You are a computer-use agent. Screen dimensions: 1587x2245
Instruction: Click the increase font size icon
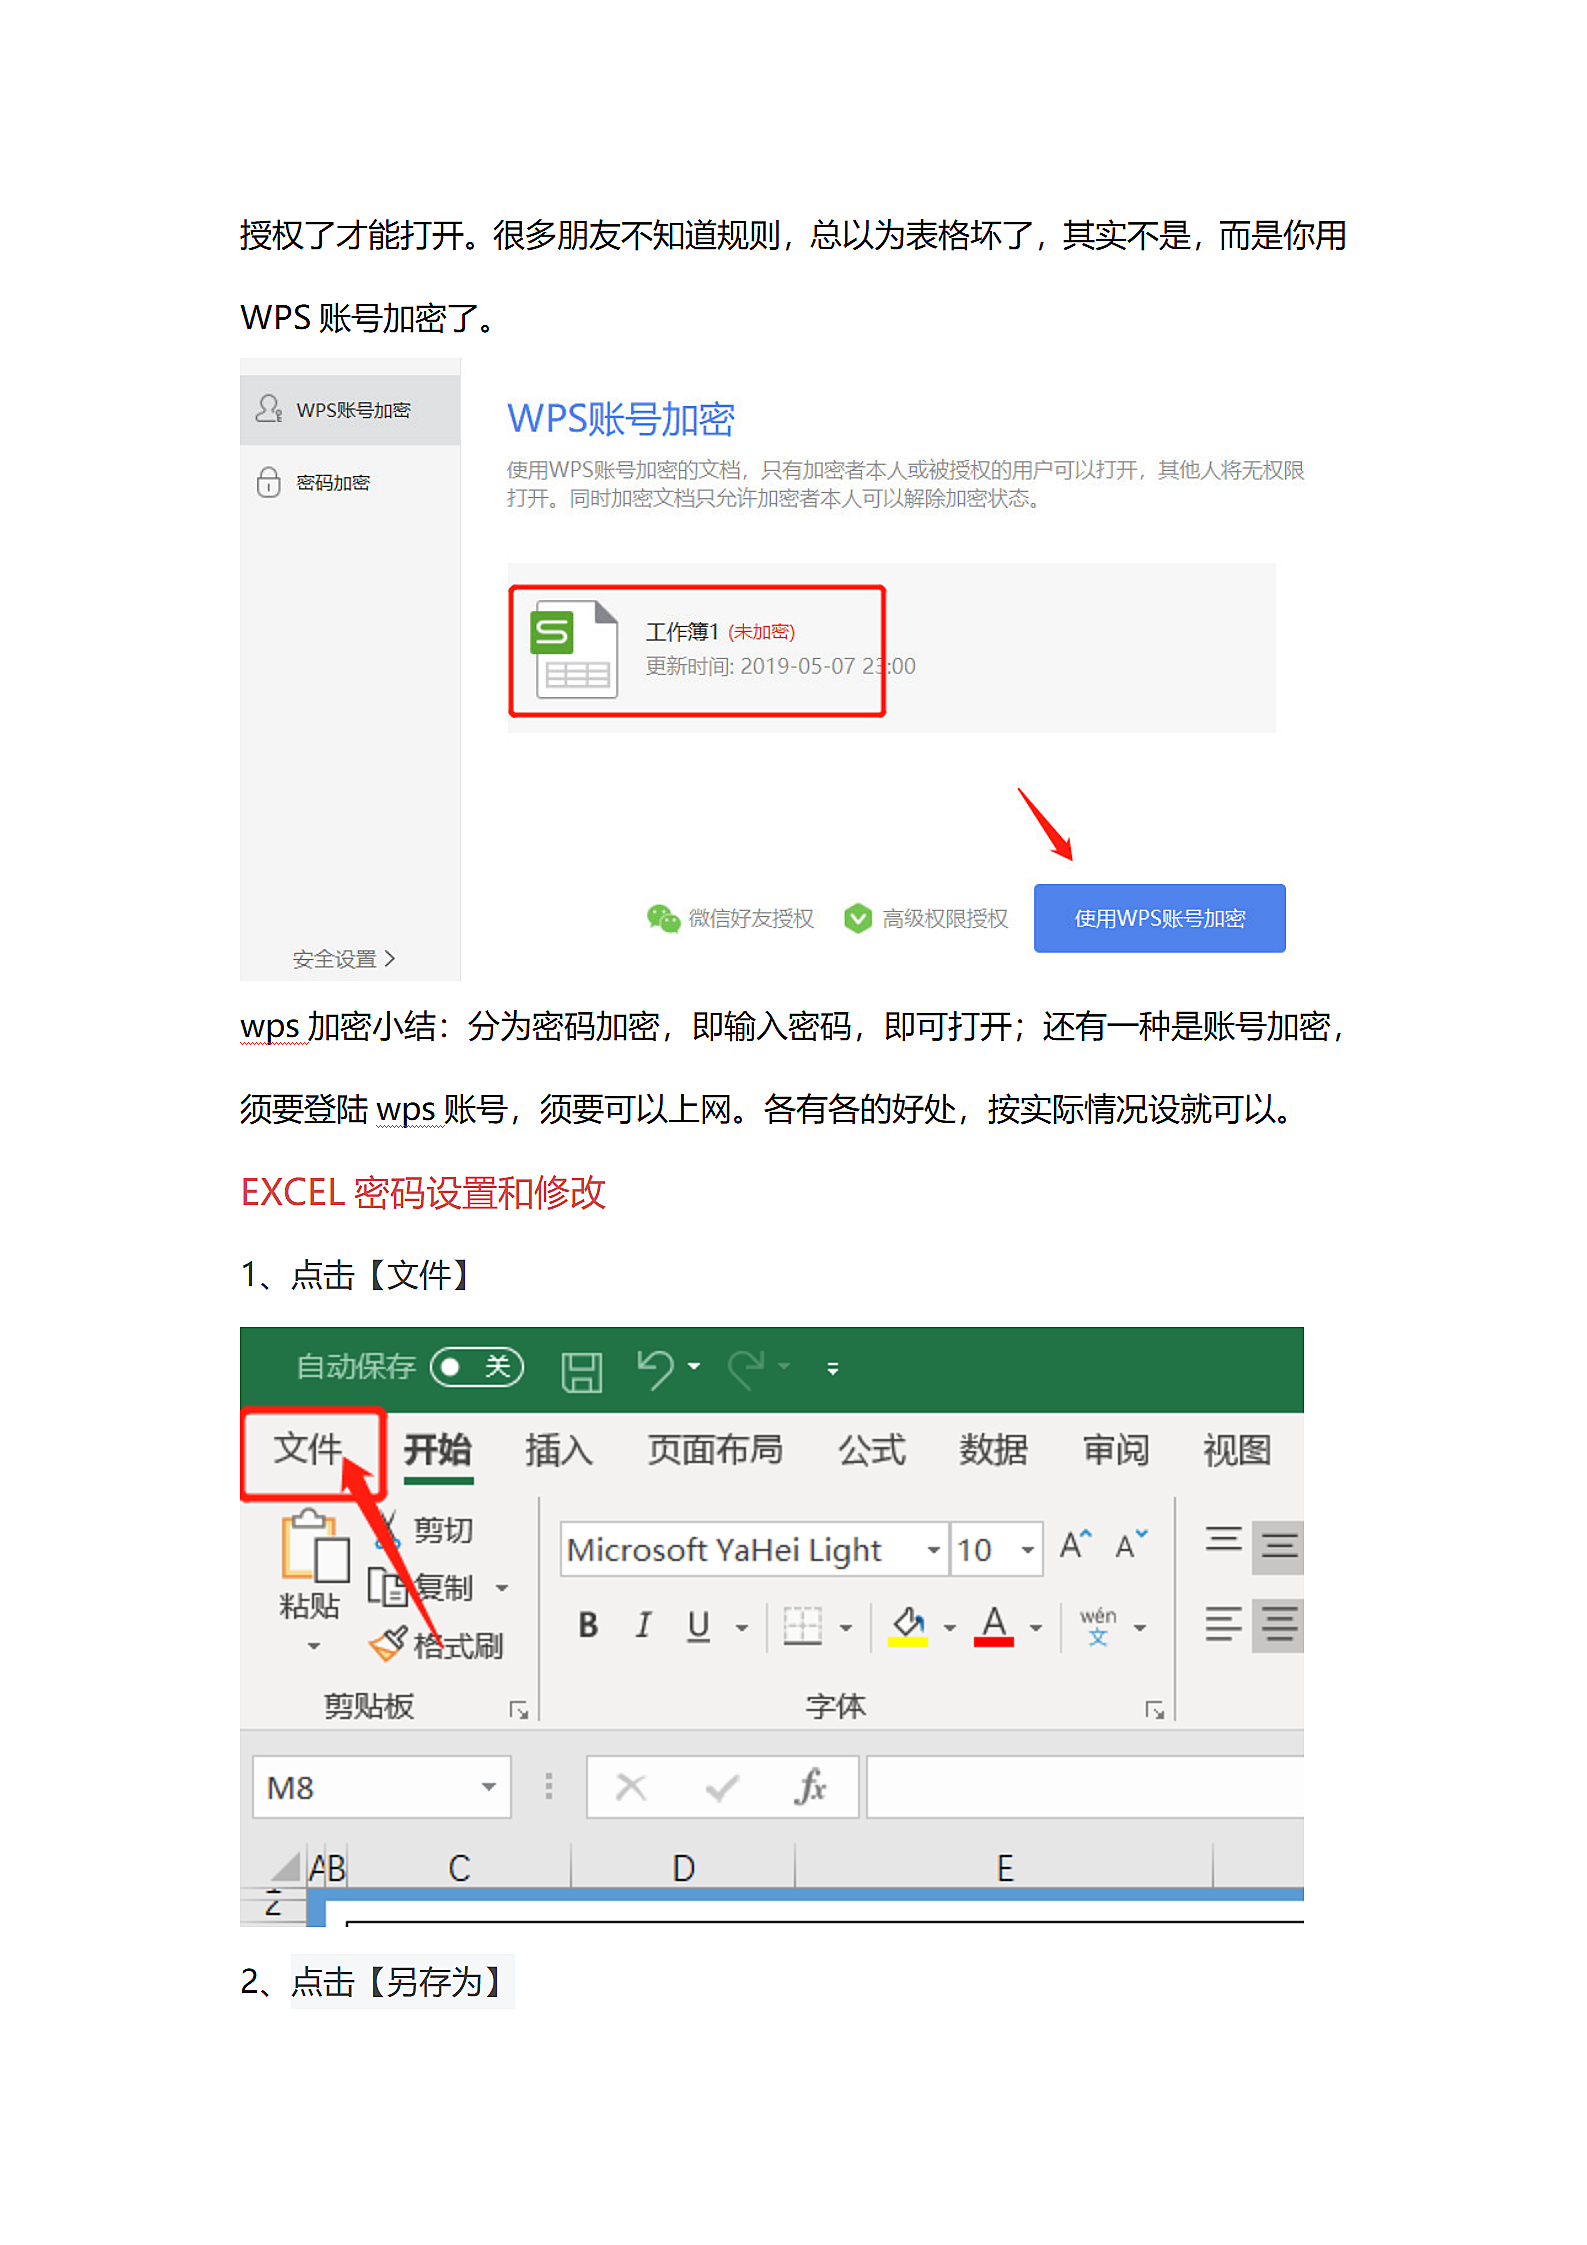[1076, 1545]
